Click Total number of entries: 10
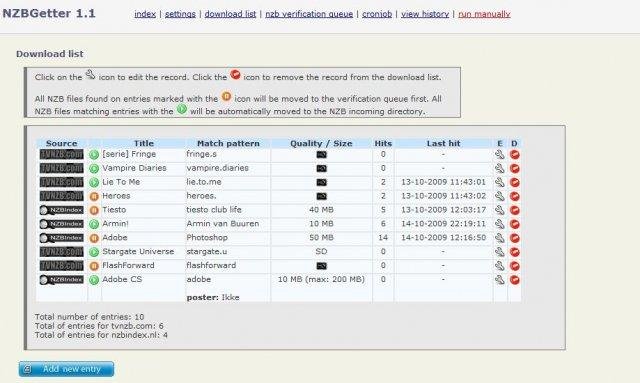 click(89, 317)
